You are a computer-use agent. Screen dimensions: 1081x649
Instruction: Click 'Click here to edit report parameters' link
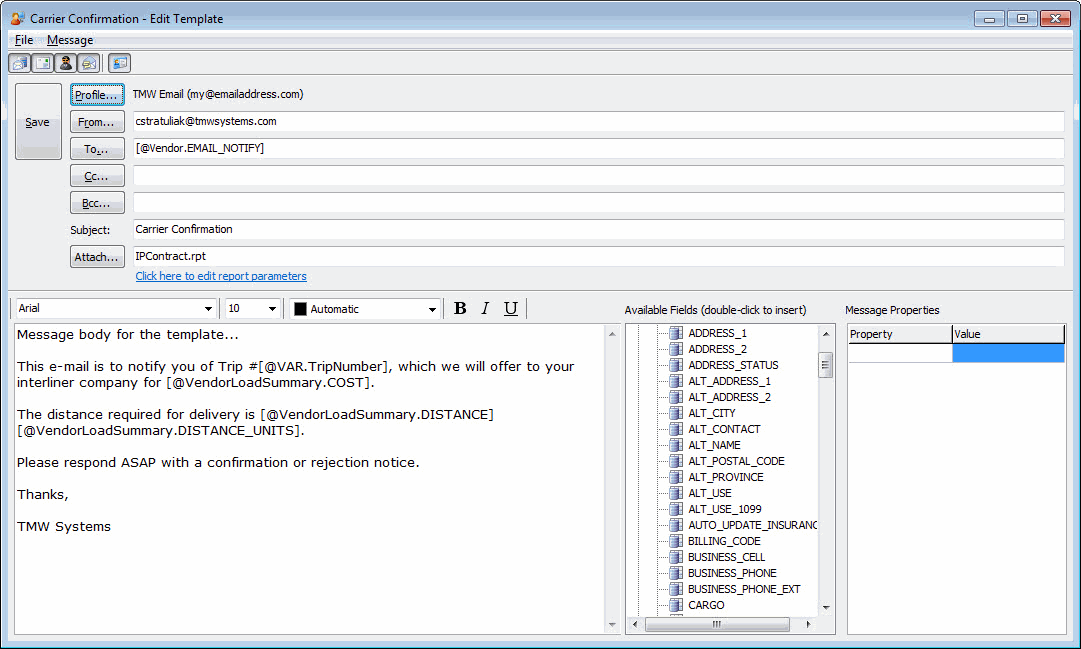[x=221, y=276]
